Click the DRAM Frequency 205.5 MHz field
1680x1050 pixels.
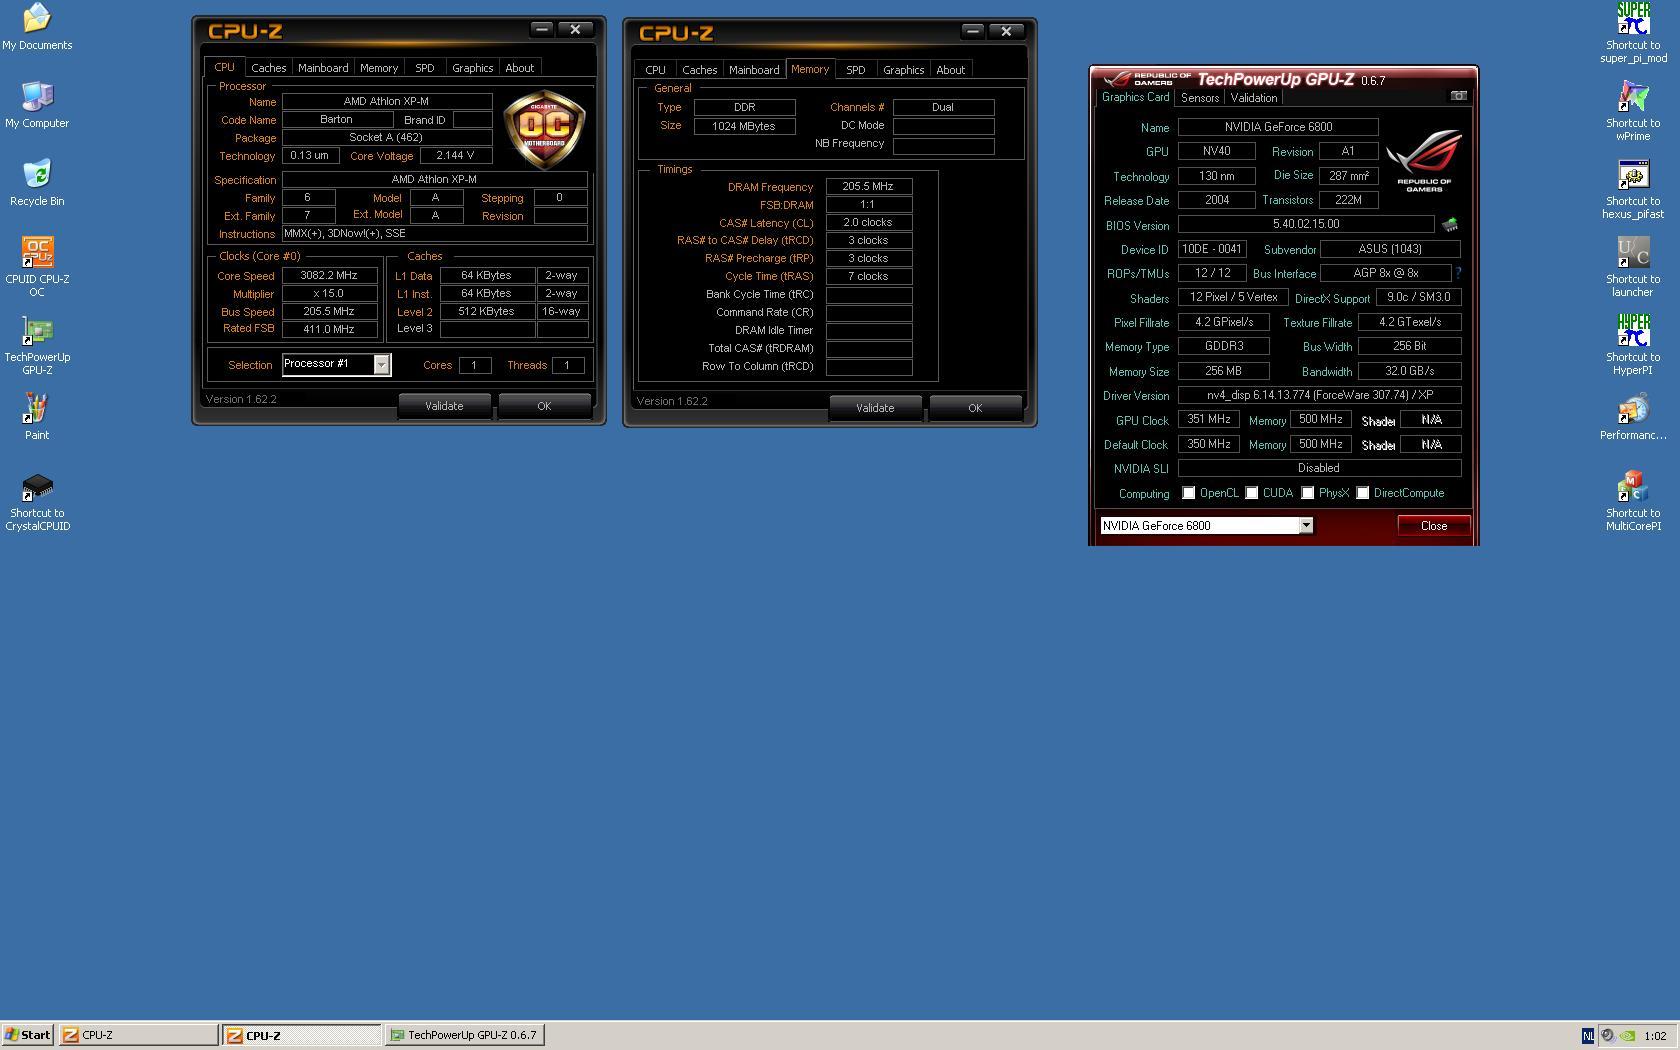click(868, 187)
